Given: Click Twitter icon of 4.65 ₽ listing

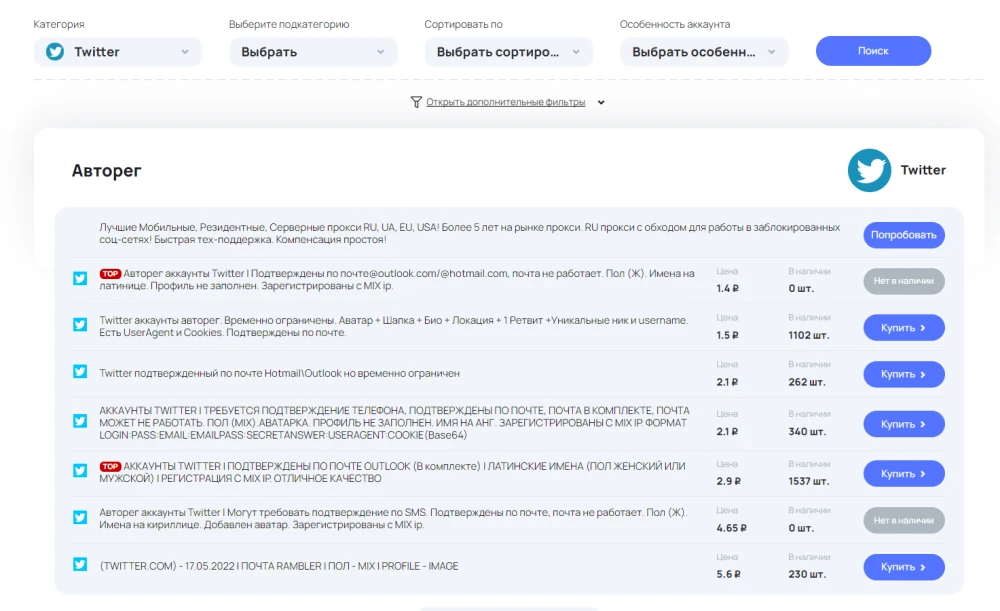Looking at the screenshot, I should click(x=80, y=518).
